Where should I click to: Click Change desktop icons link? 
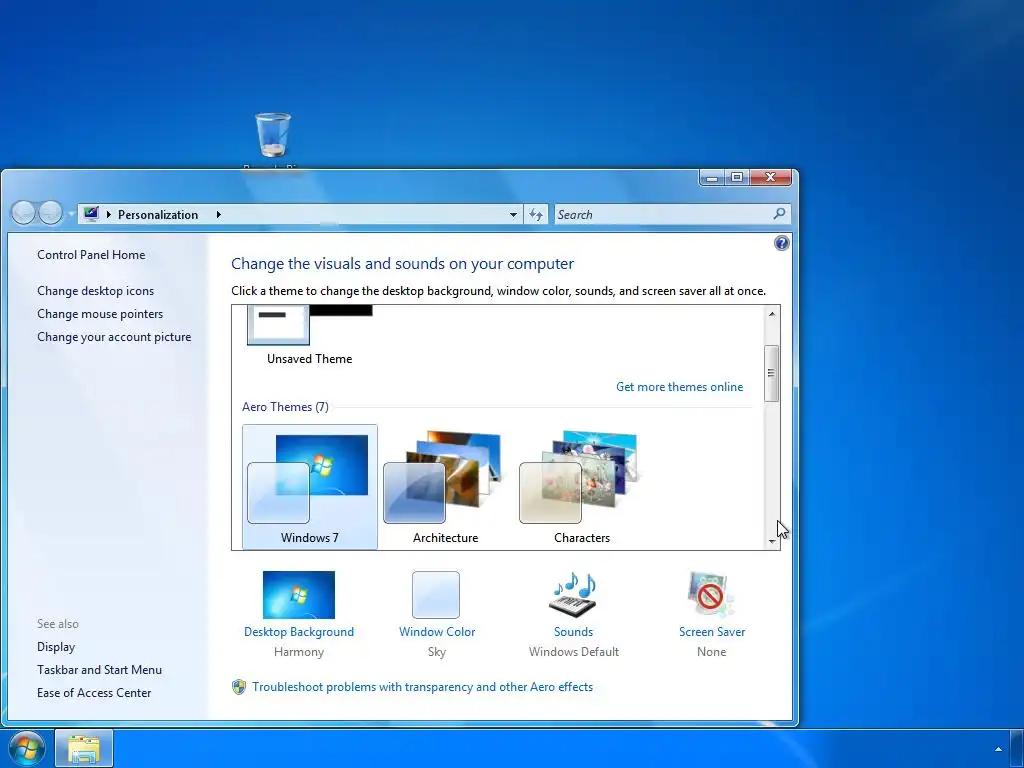(x=95, y=291)
